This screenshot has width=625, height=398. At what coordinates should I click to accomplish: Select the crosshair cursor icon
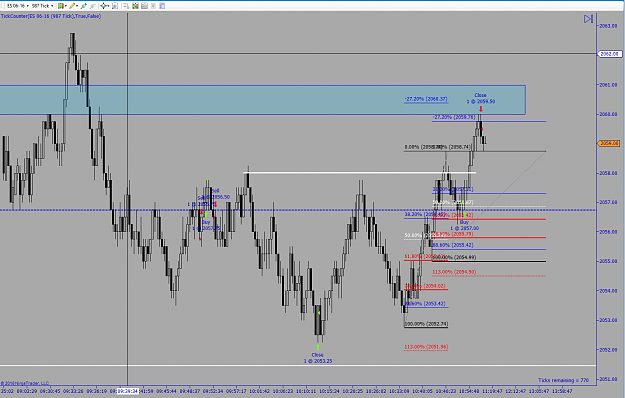pos(104,6)
